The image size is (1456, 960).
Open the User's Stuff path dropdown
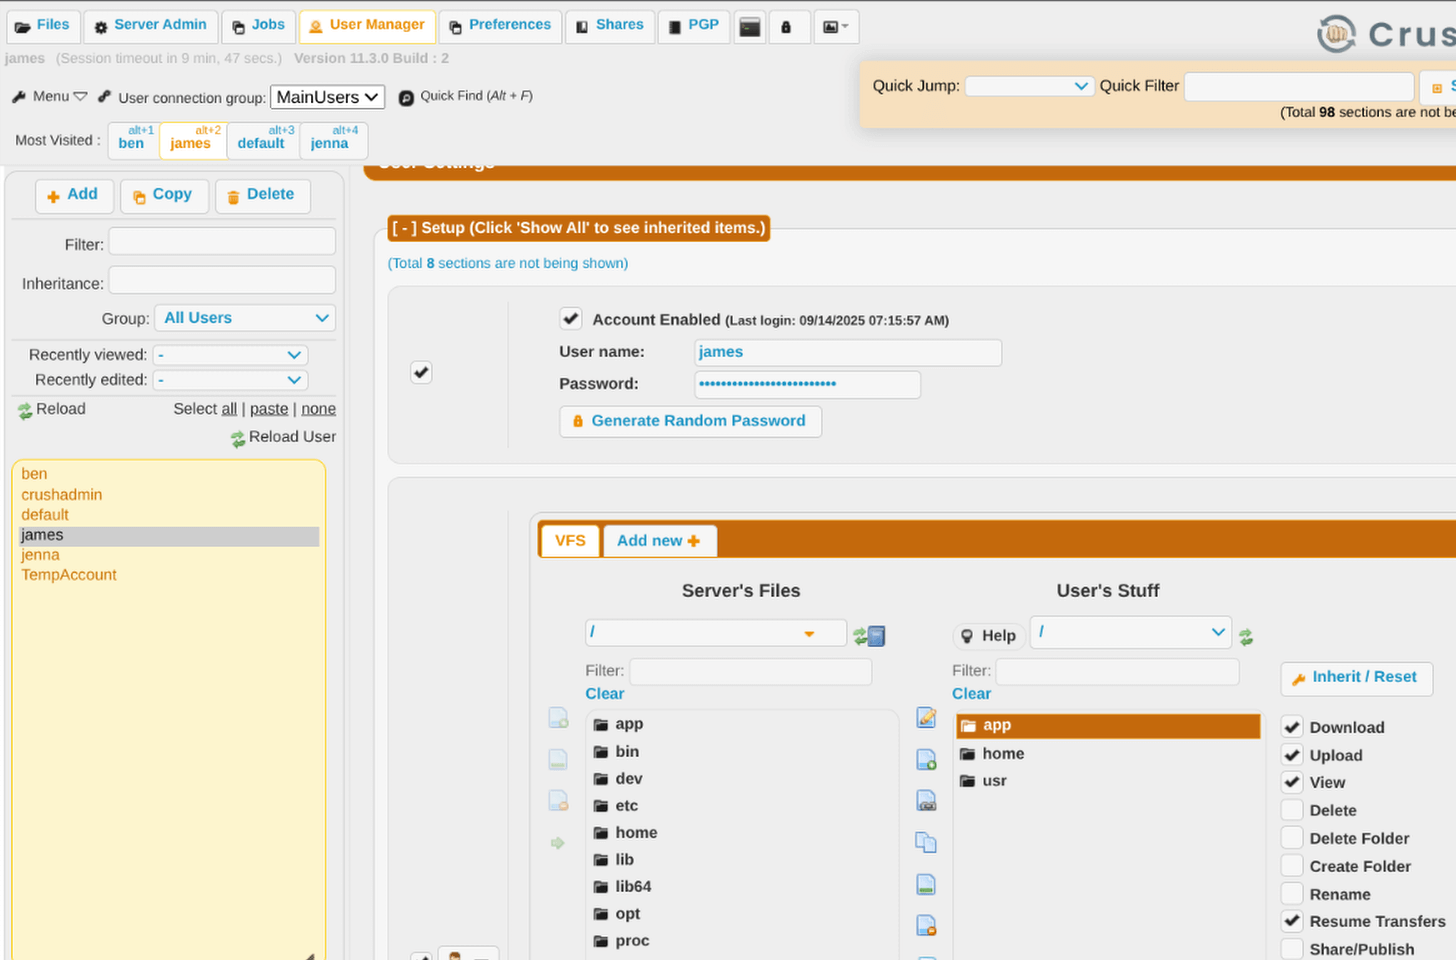coord(1130,632)
